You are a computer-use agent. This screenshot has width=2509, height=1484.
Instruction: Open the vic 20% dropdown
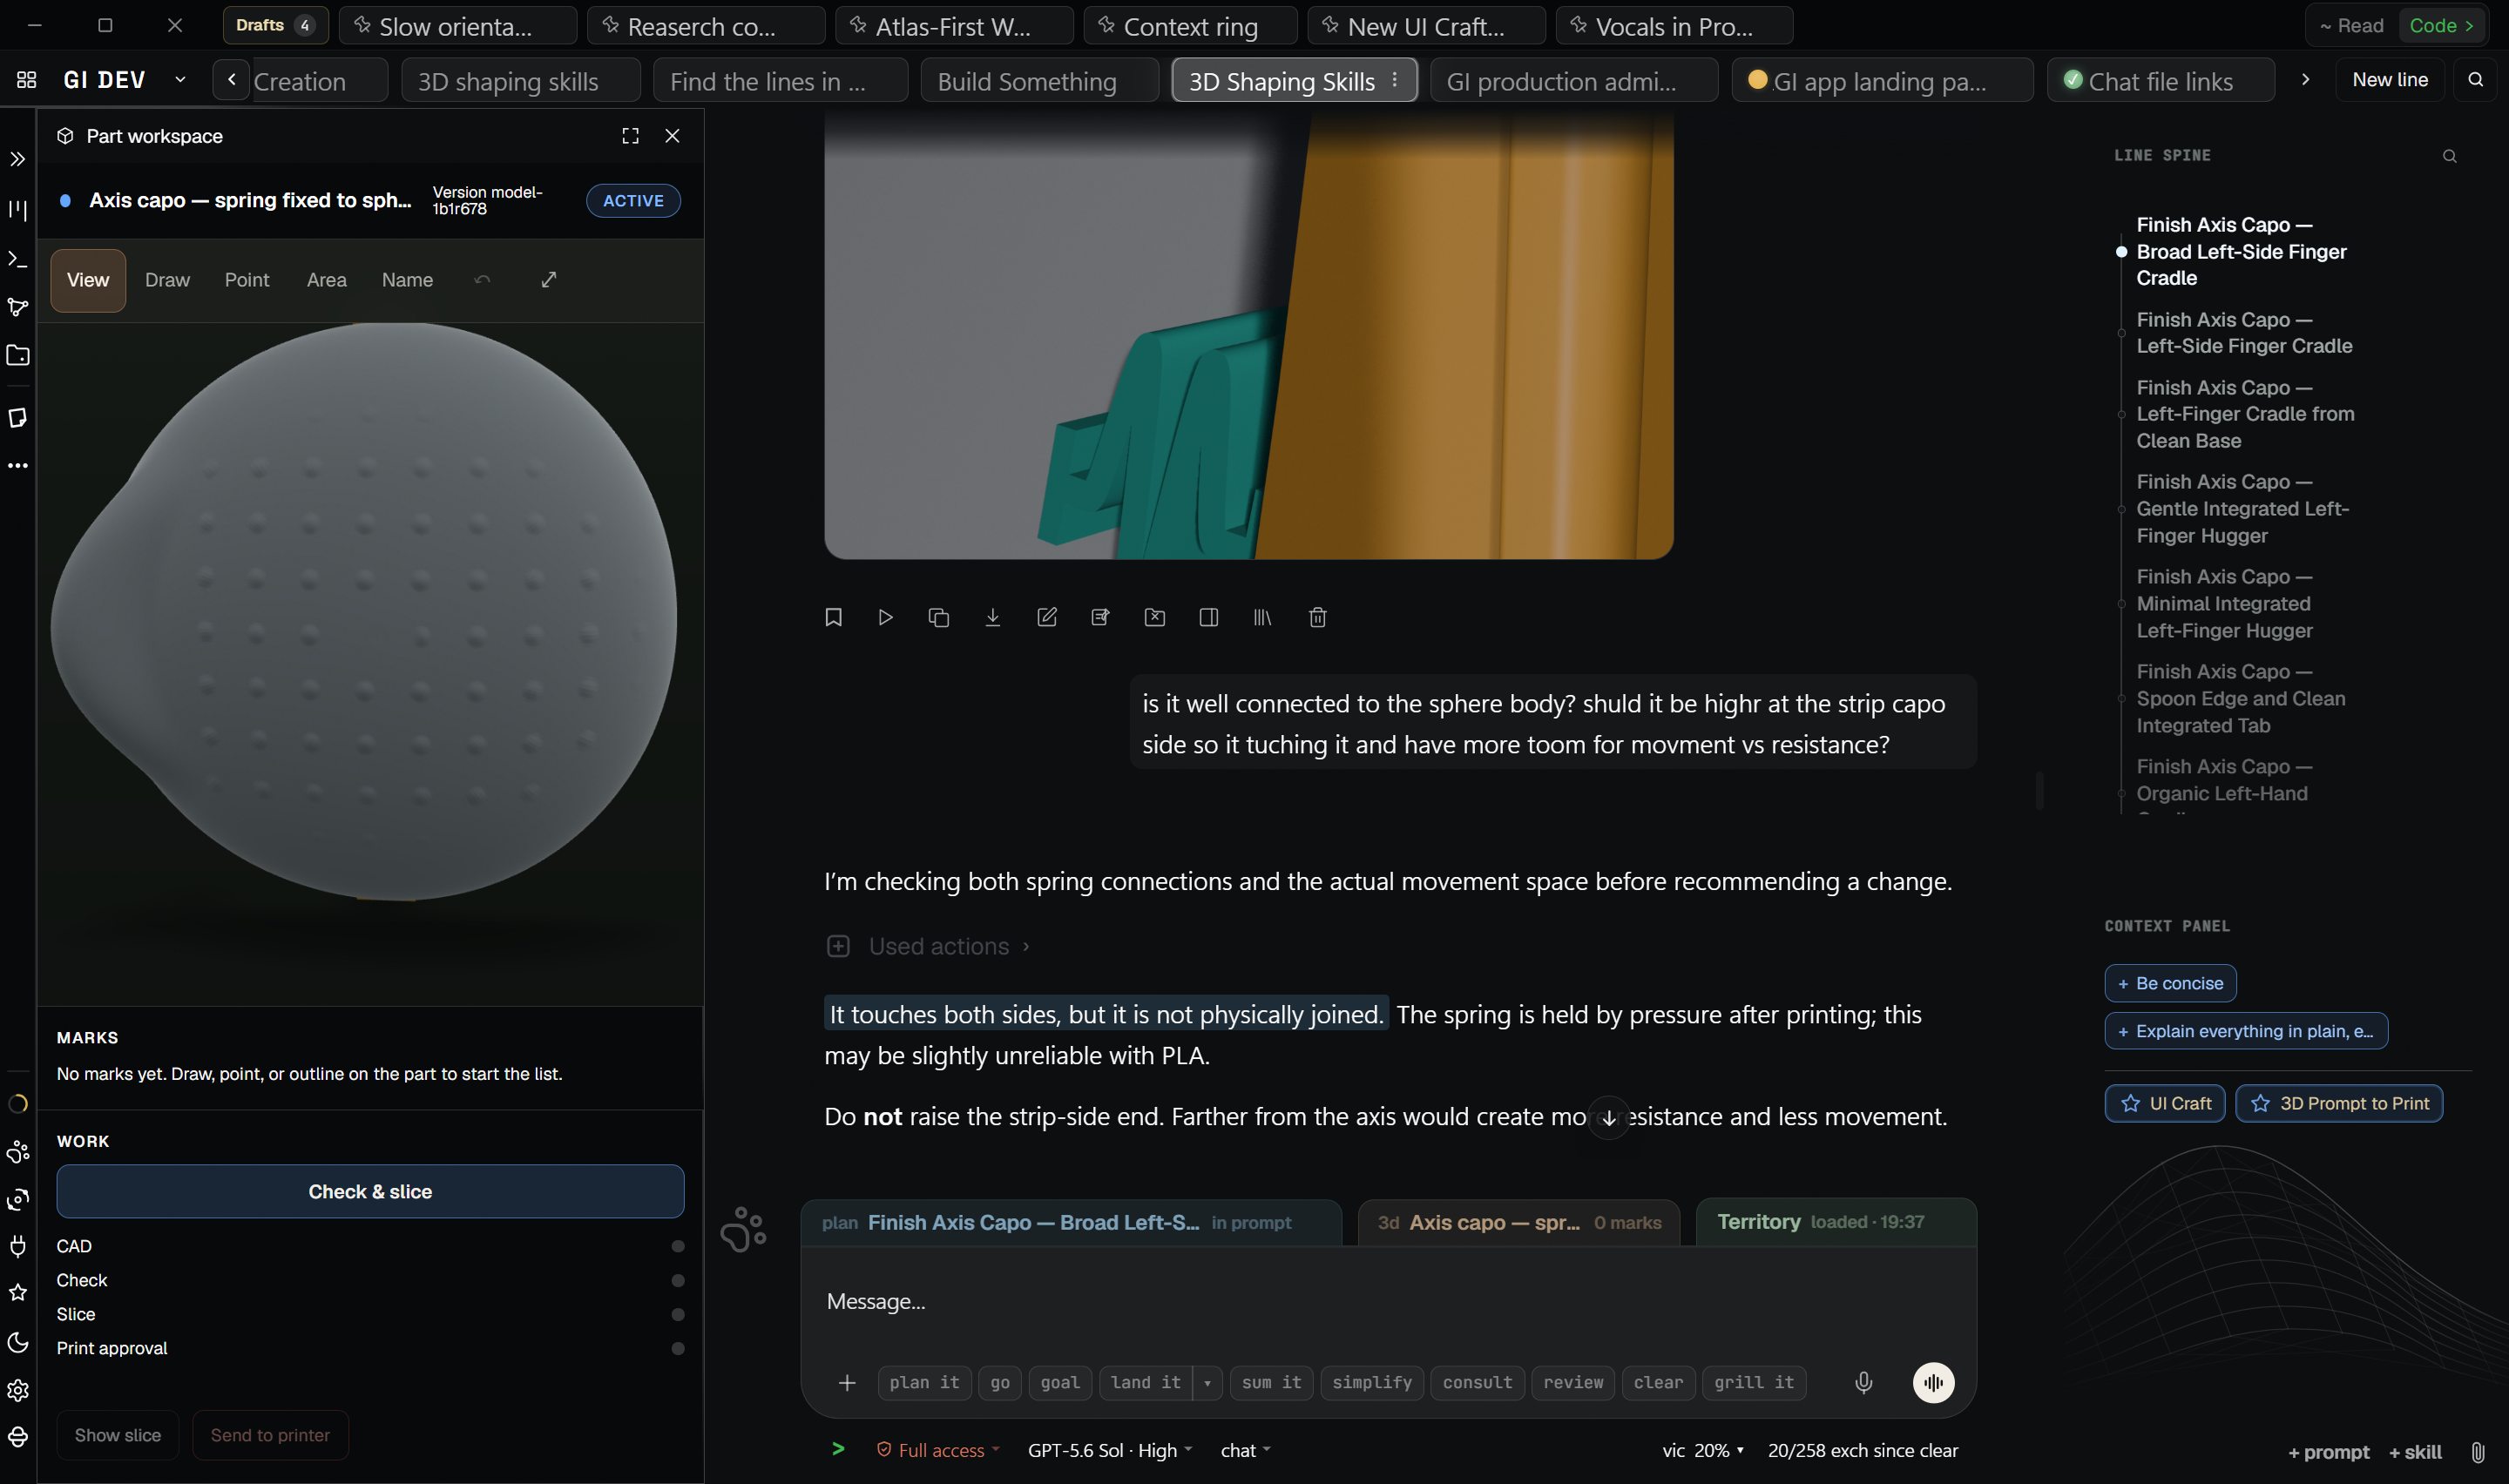[x=1703, y=1450]
